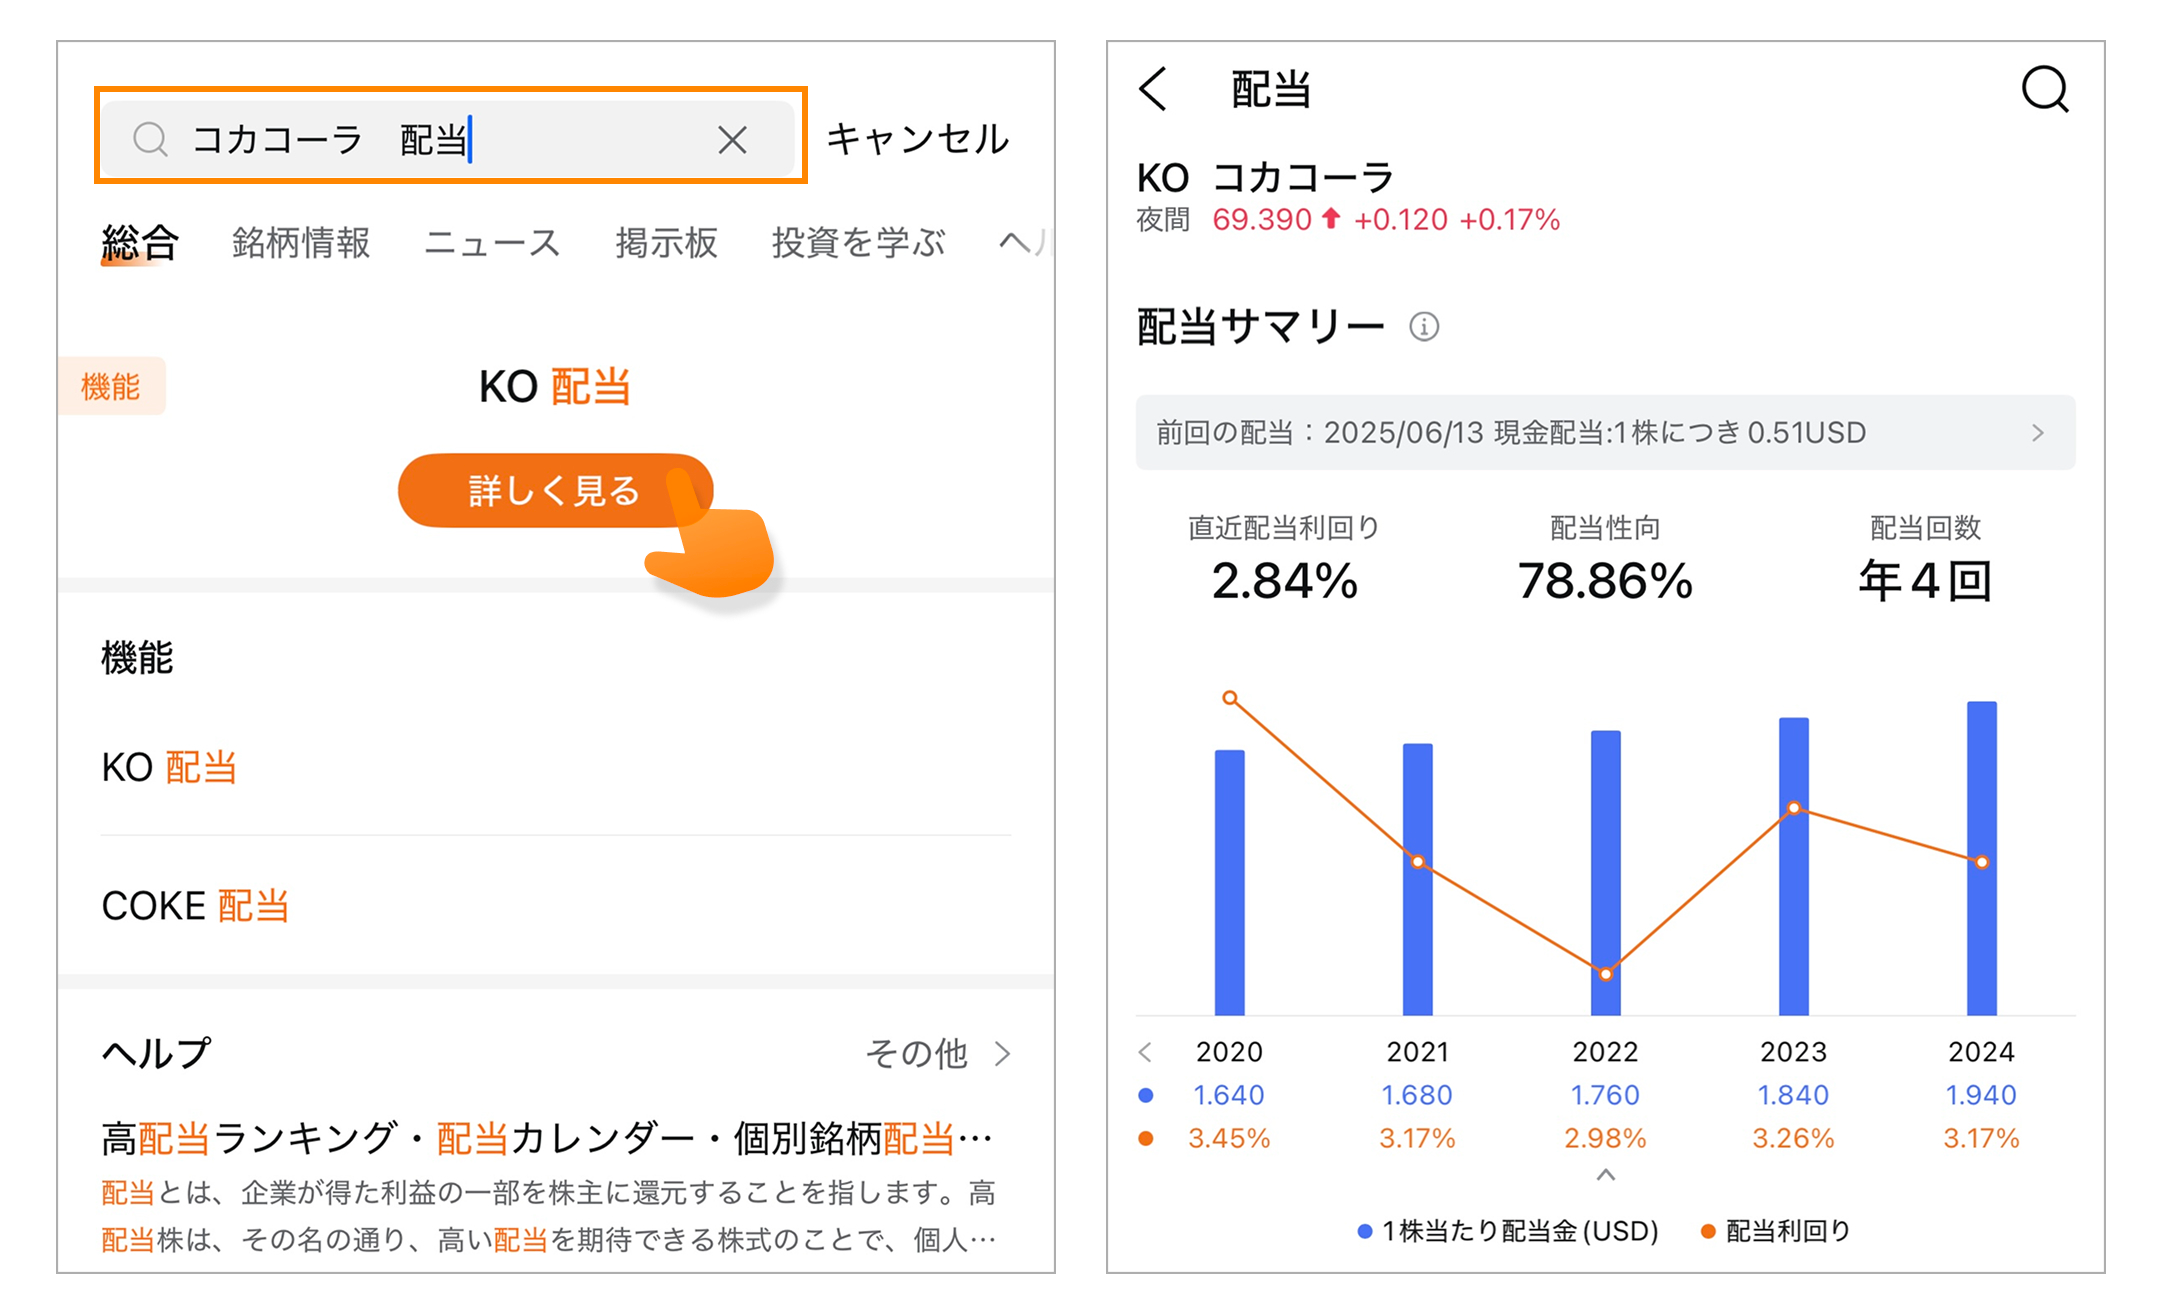Expand more help articles via その他

(x=938, y=1053)
